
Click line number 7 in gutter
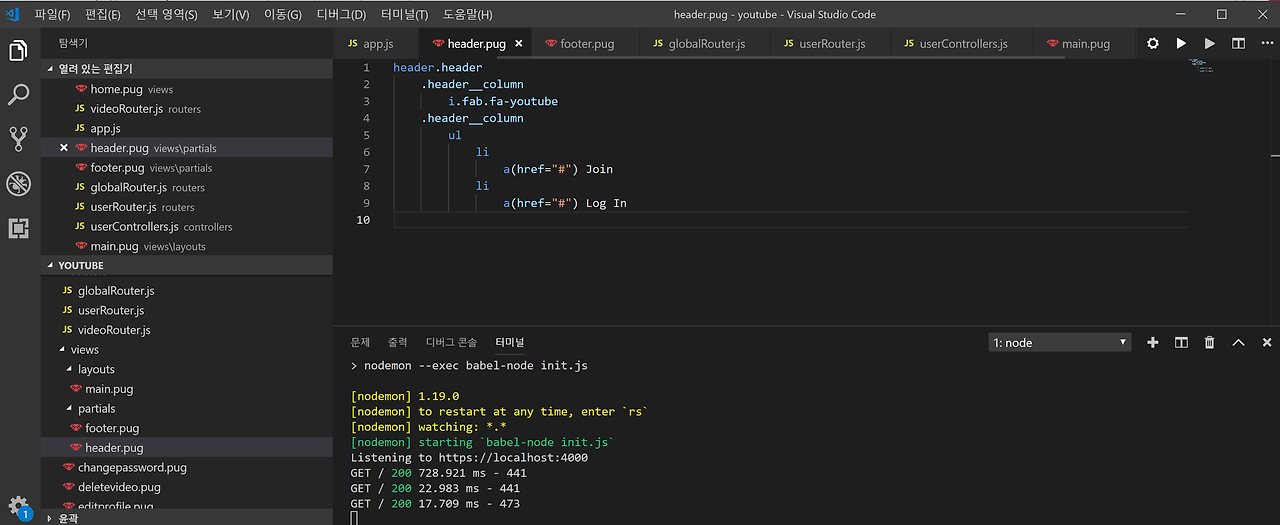366,169
